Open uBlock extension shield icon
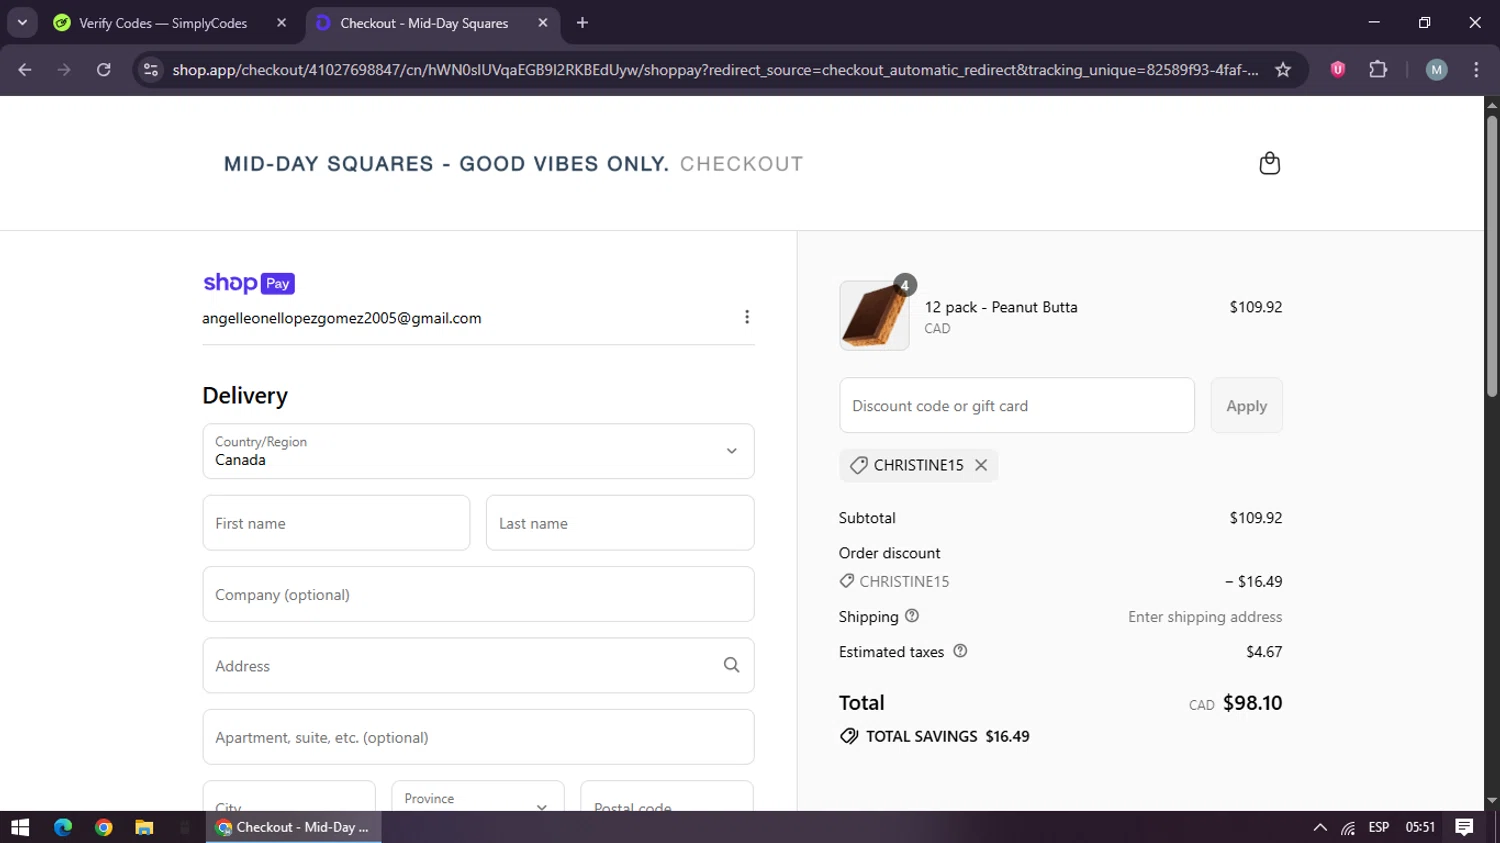Image resolution: width=1500 pixels, height=843 pixels. pos(1337,69)
